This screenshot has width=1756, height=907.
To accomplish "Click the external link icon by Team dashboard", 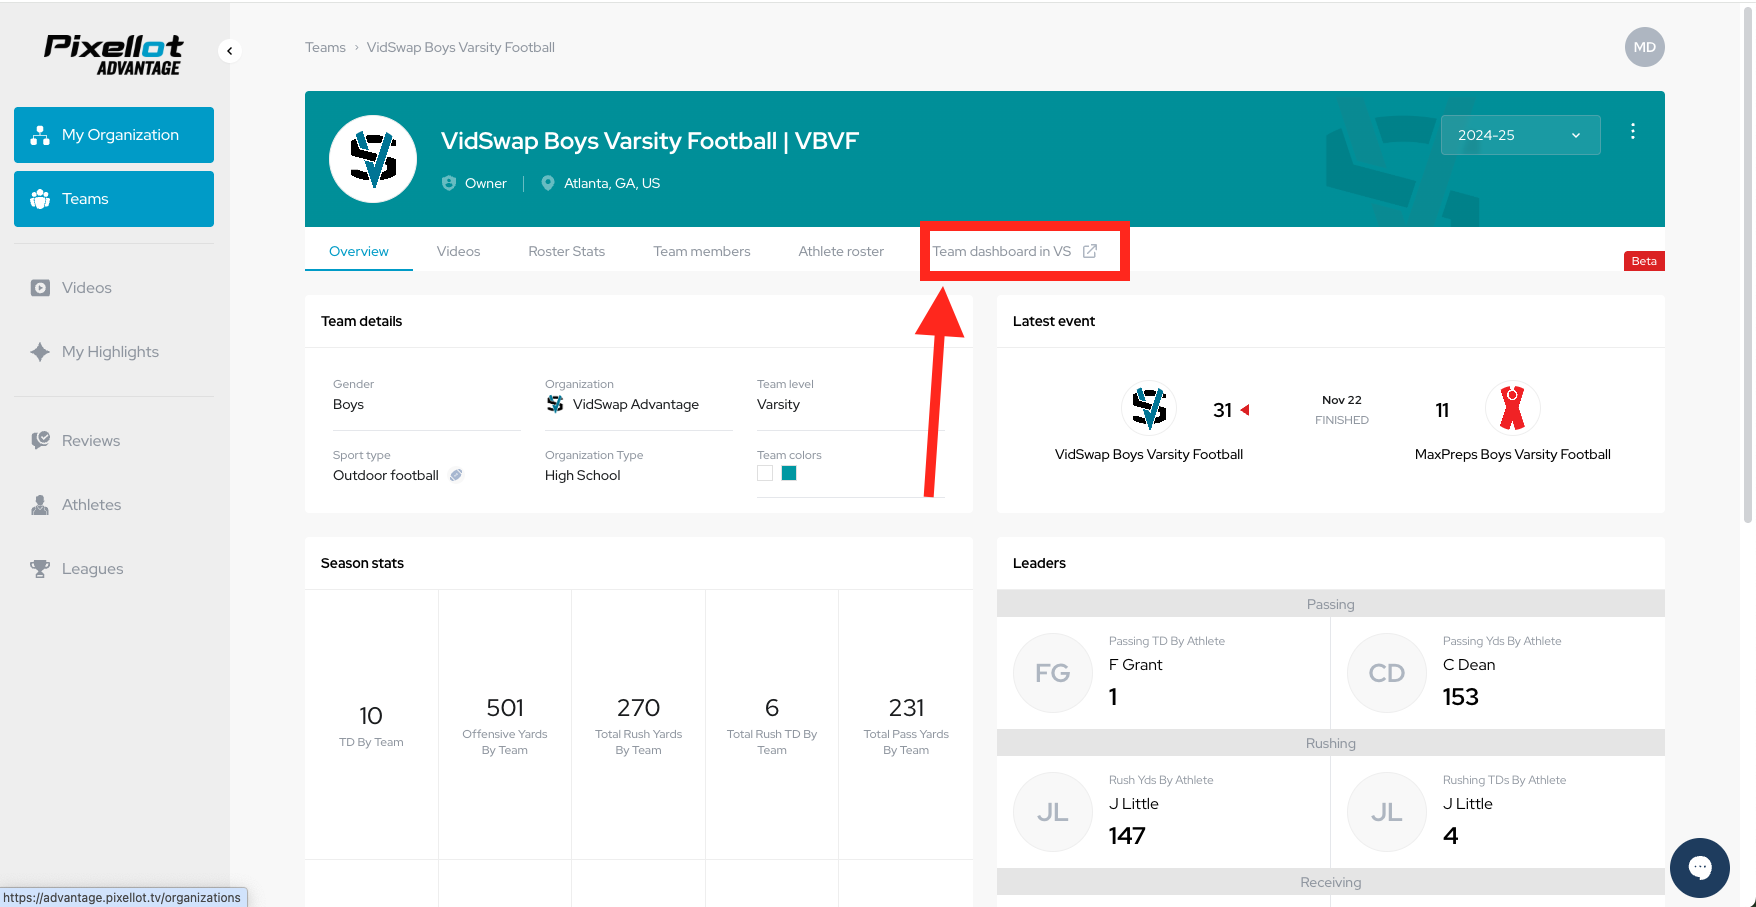I will point(1090,251).
